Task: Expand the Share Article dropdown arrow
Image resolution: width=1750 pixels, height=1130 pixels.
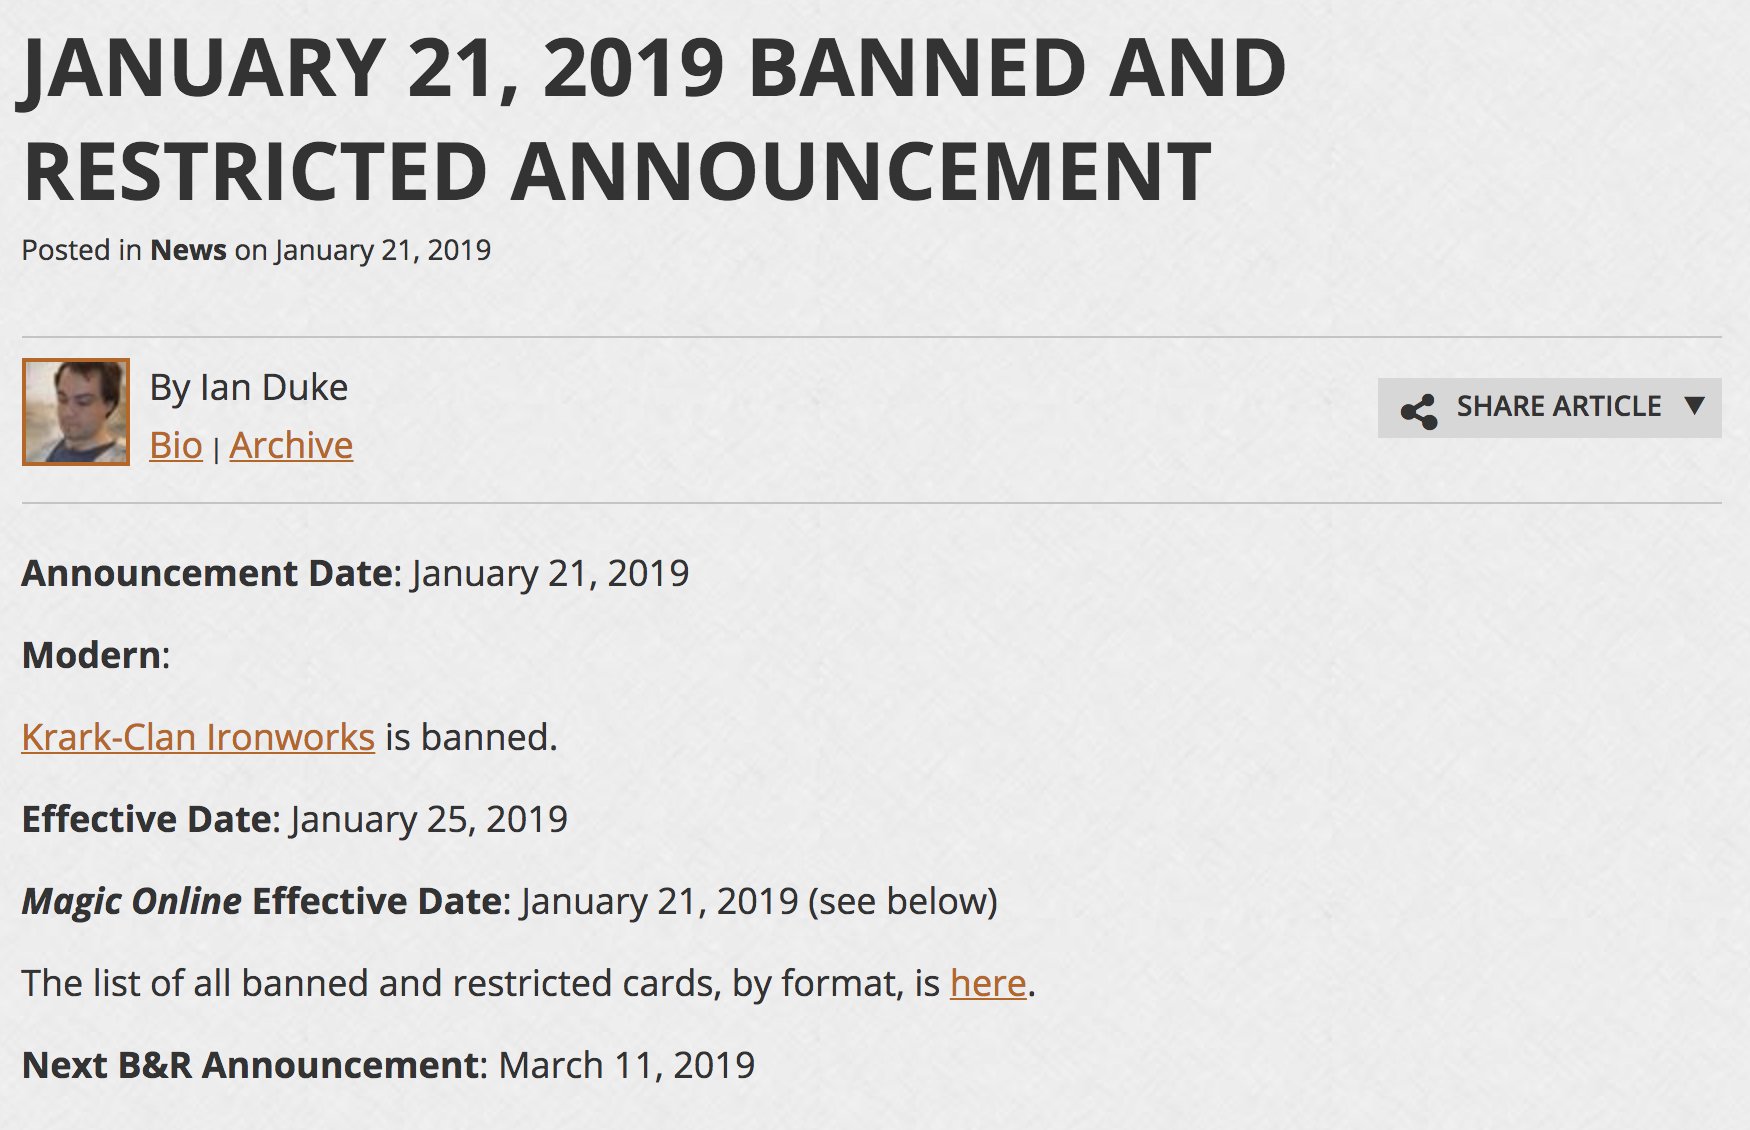Action: tap(1694, 406)
